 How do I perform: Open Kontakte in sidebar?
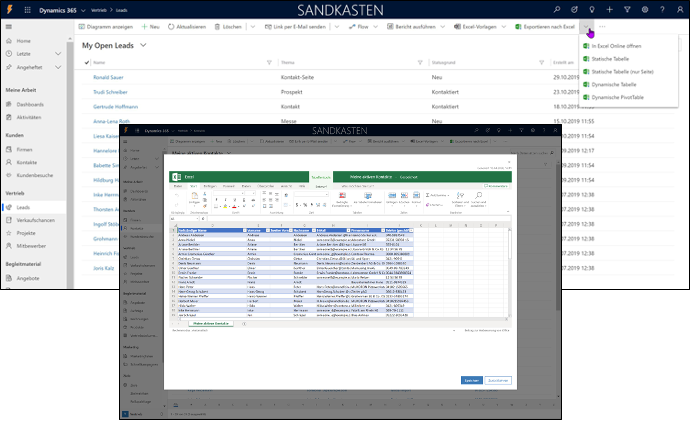[x=27, y=163]
